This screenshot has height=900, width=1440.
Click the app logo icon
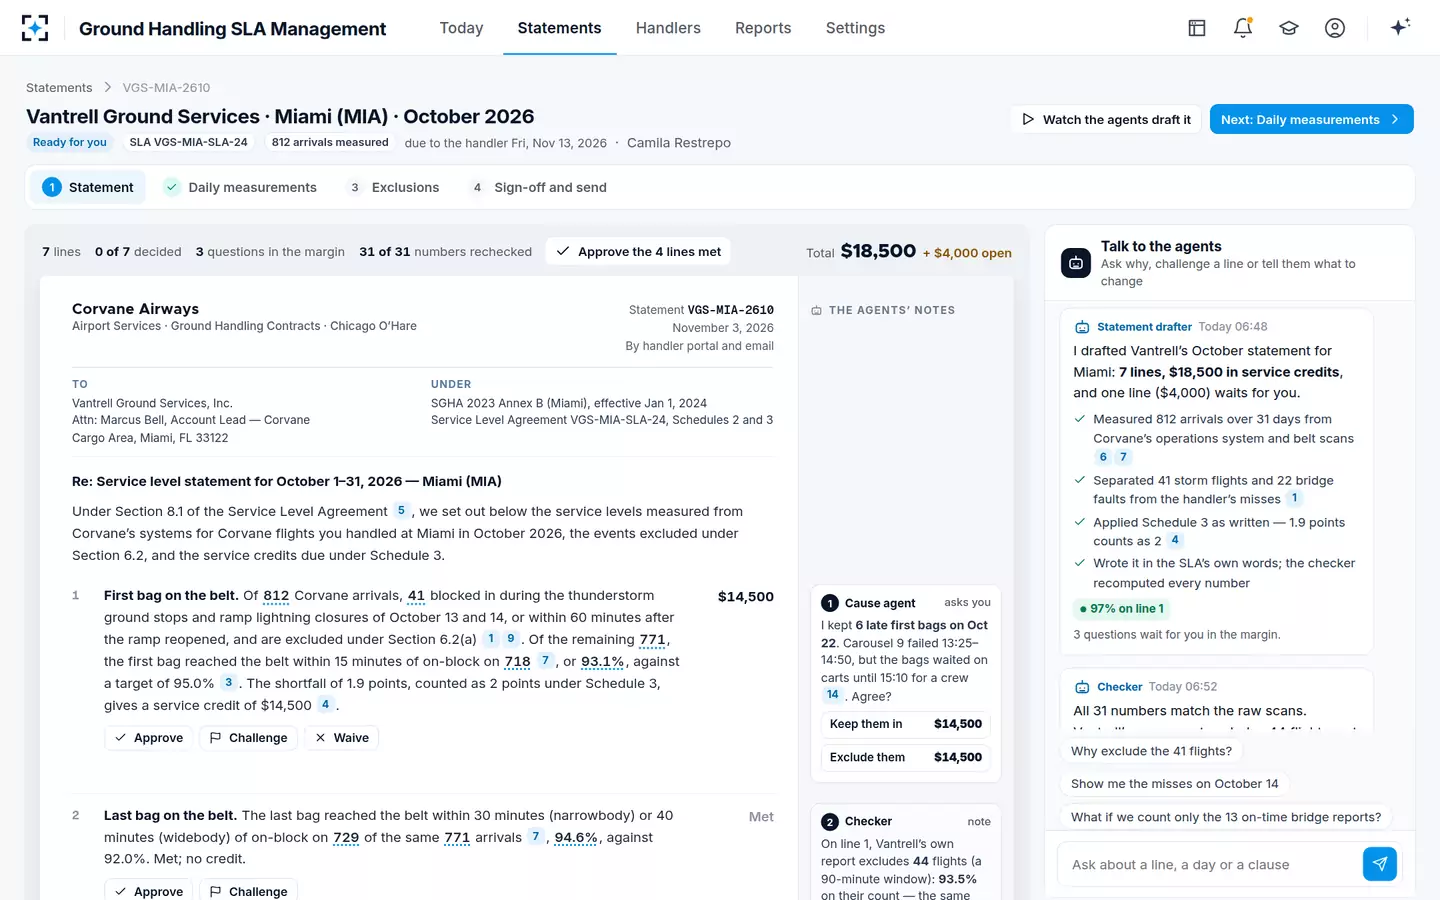click(x=35, y=28)
